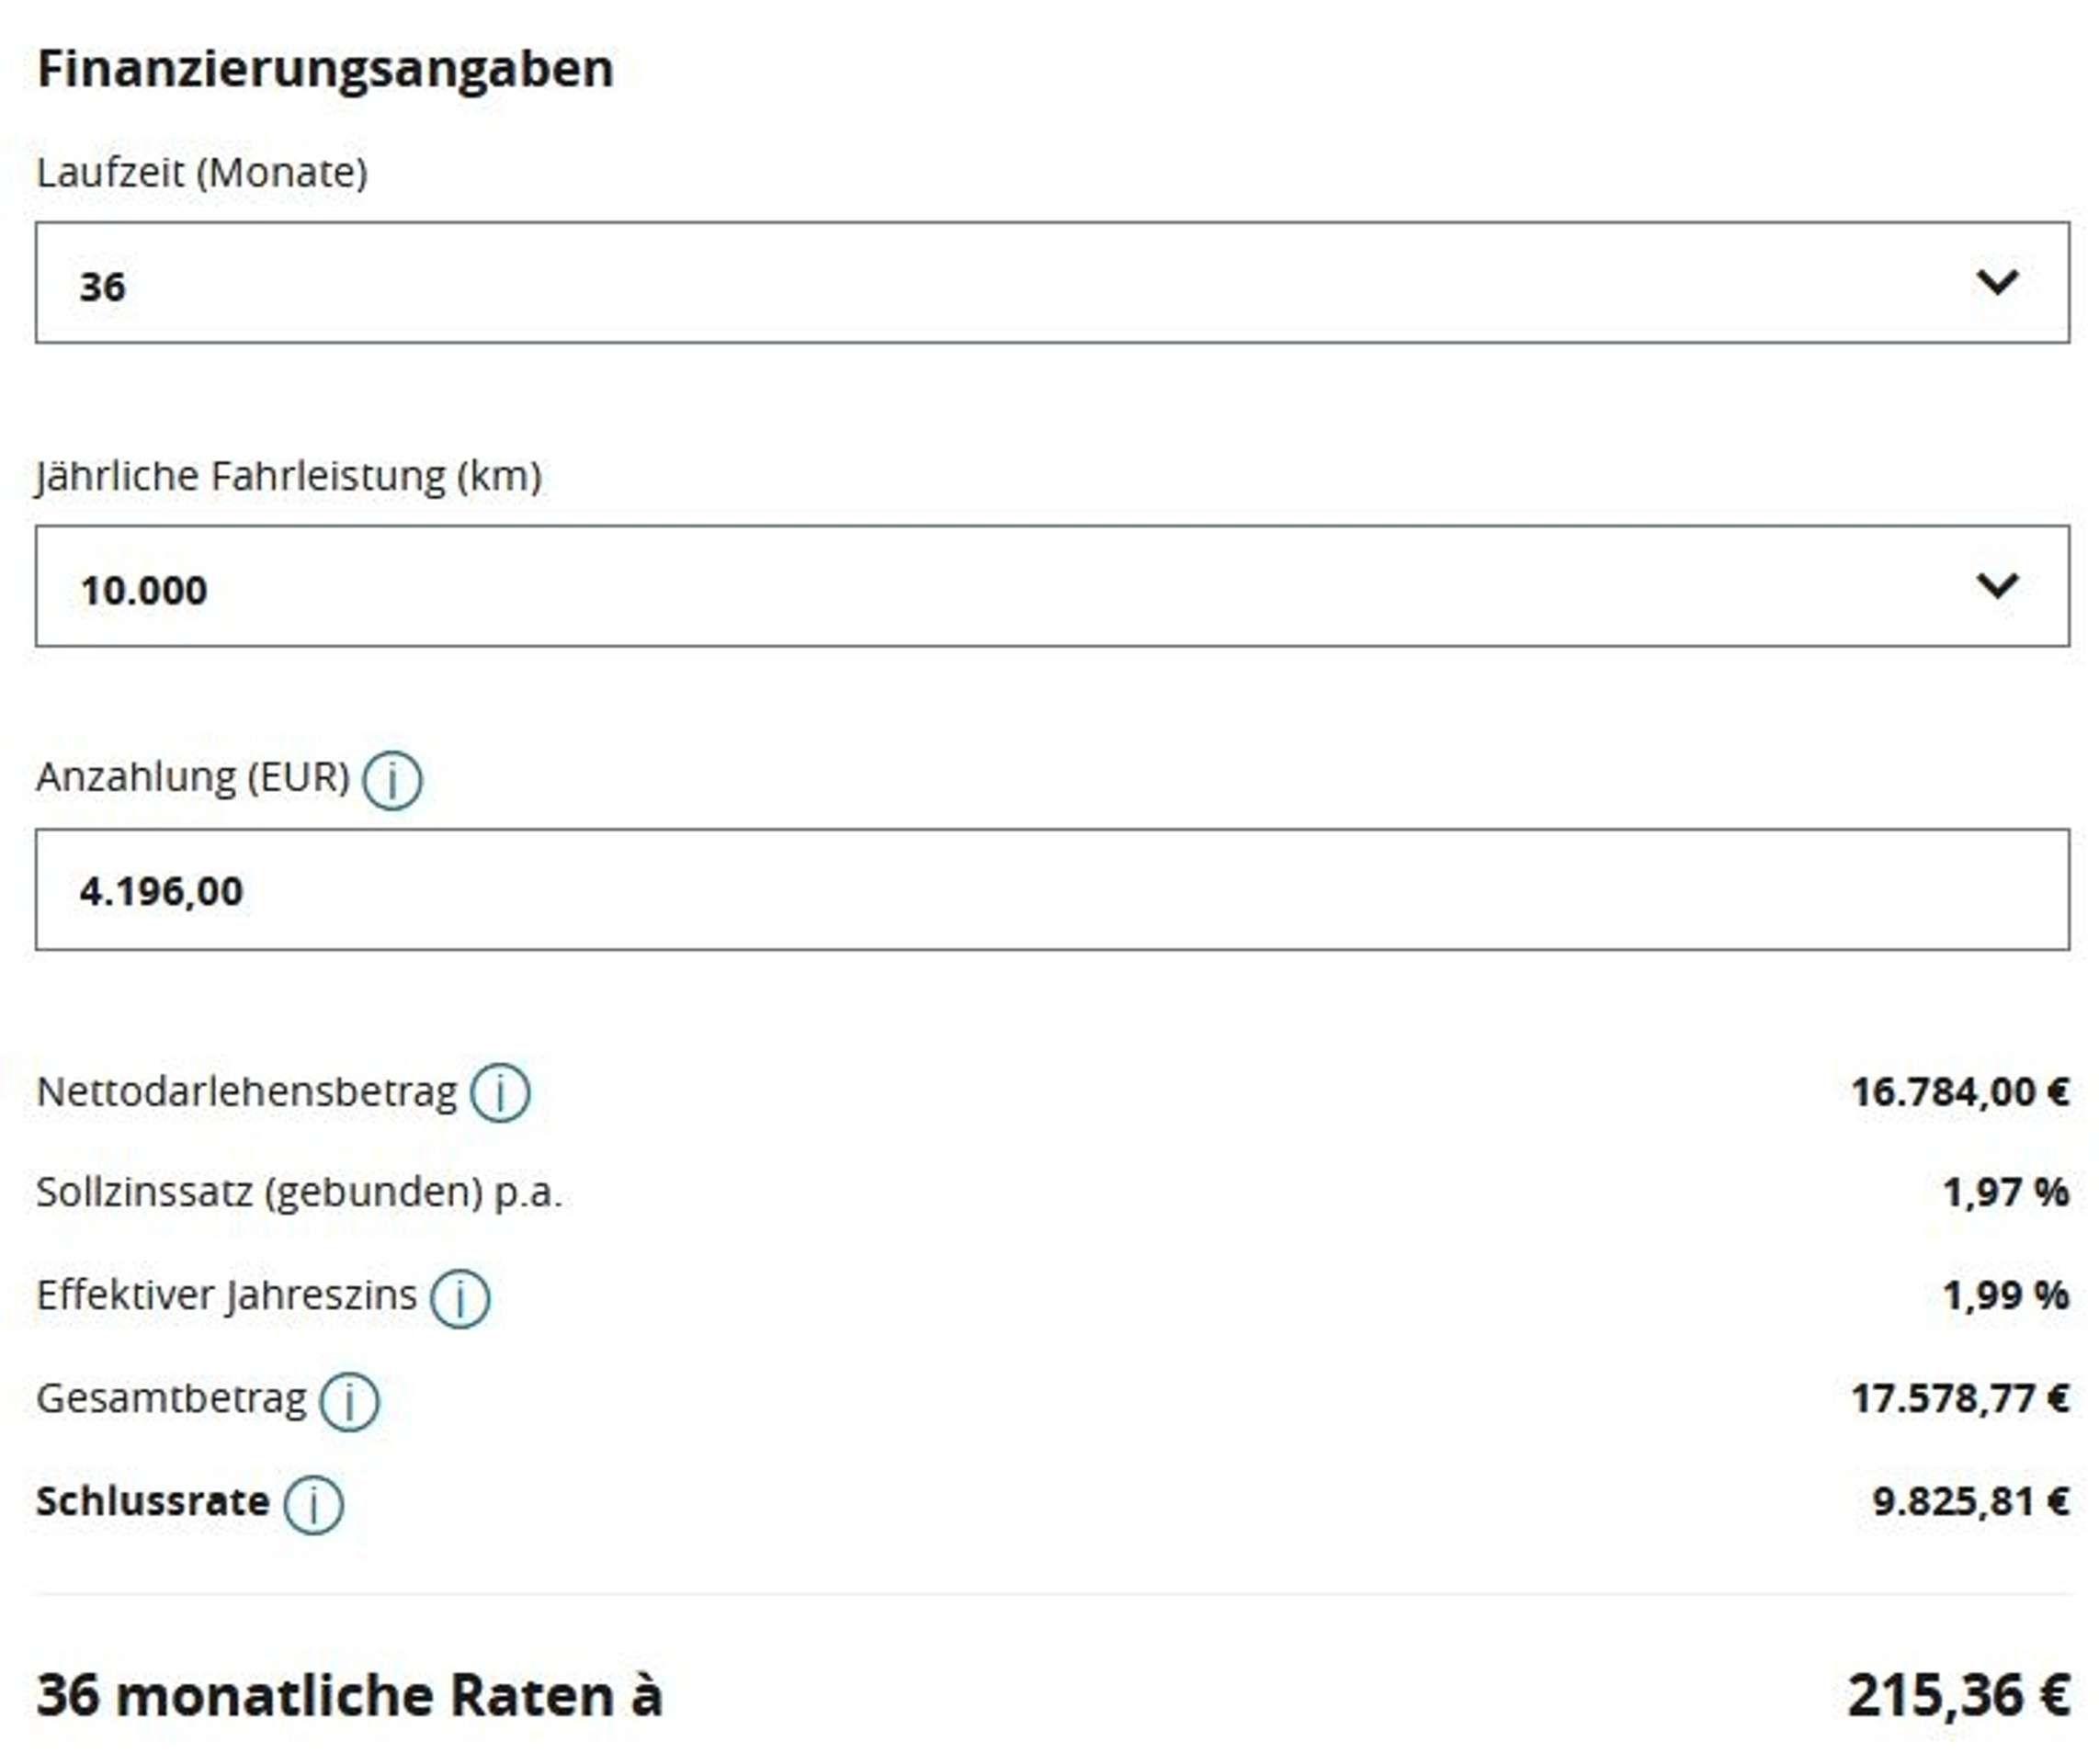Viewport: 2099px width, 1764px height.
Task: Click the Jährliche Fahrleistung (km) label
Action: pos(289,475)
